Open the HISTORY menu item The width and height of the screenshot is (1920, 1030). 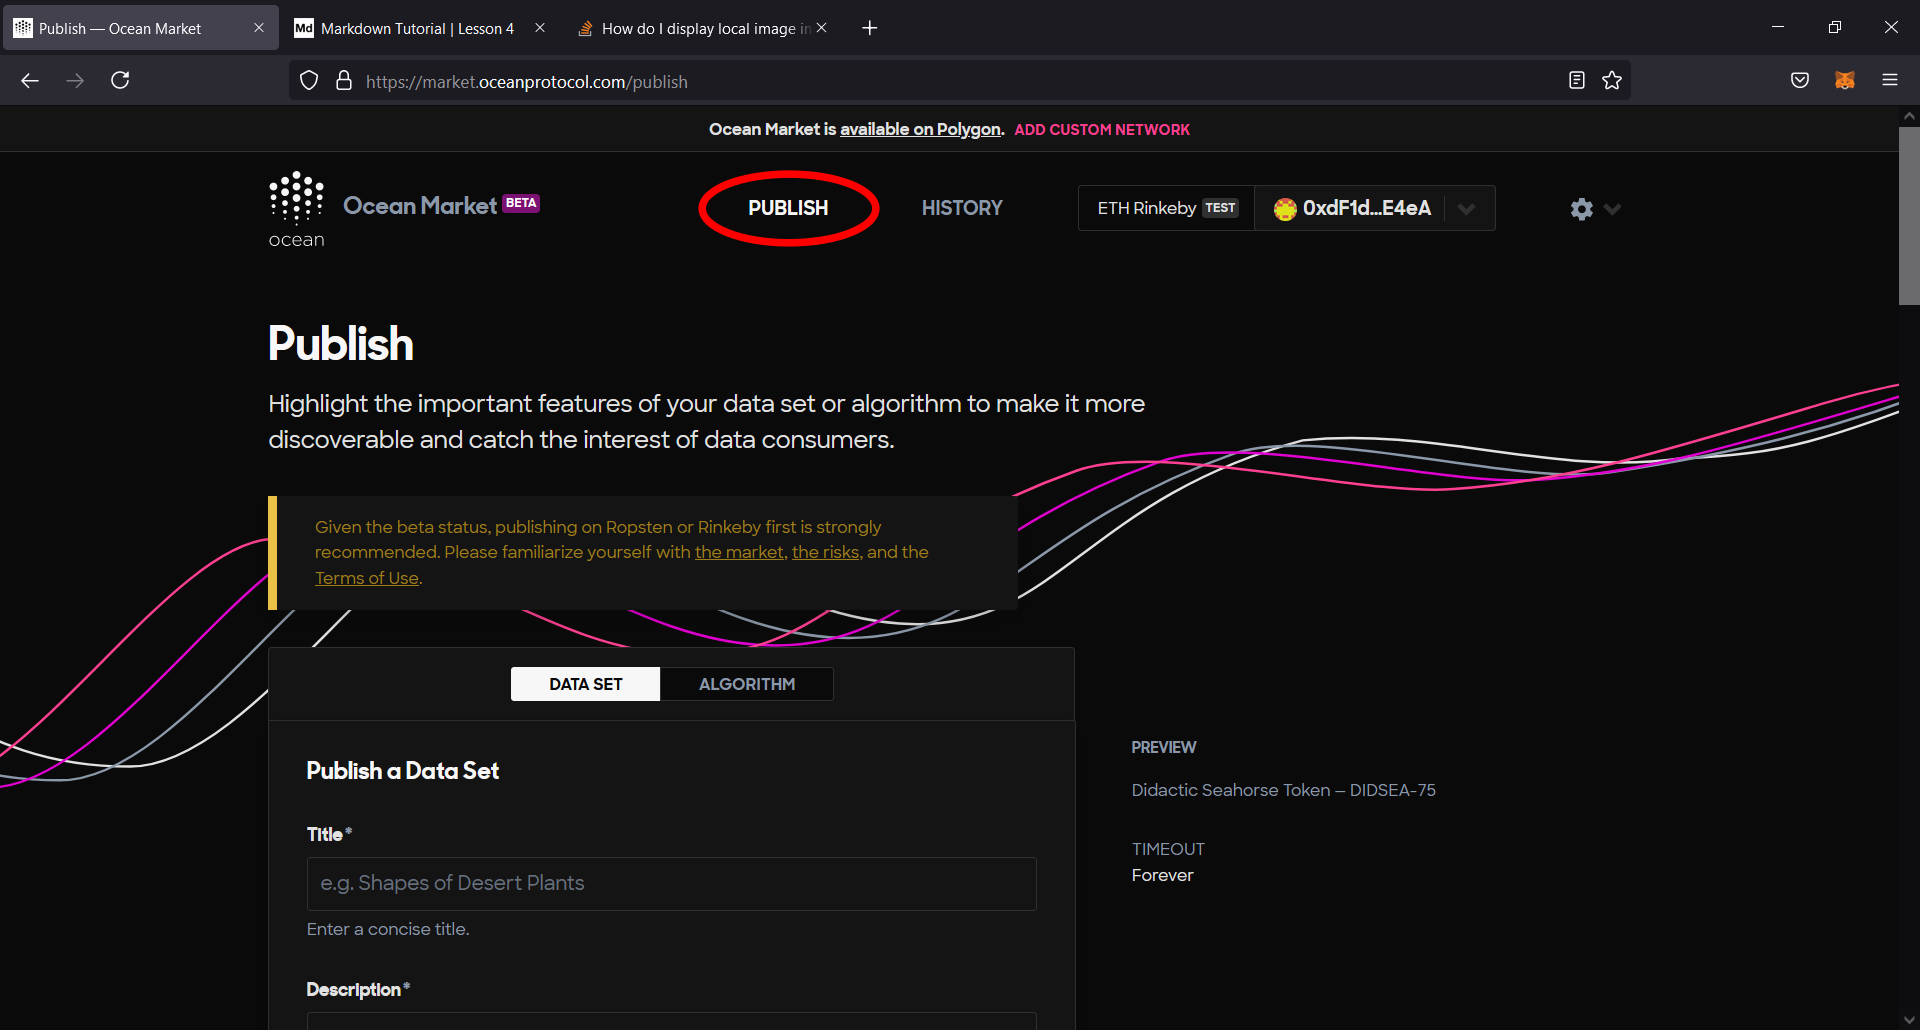tap(962, 208)
